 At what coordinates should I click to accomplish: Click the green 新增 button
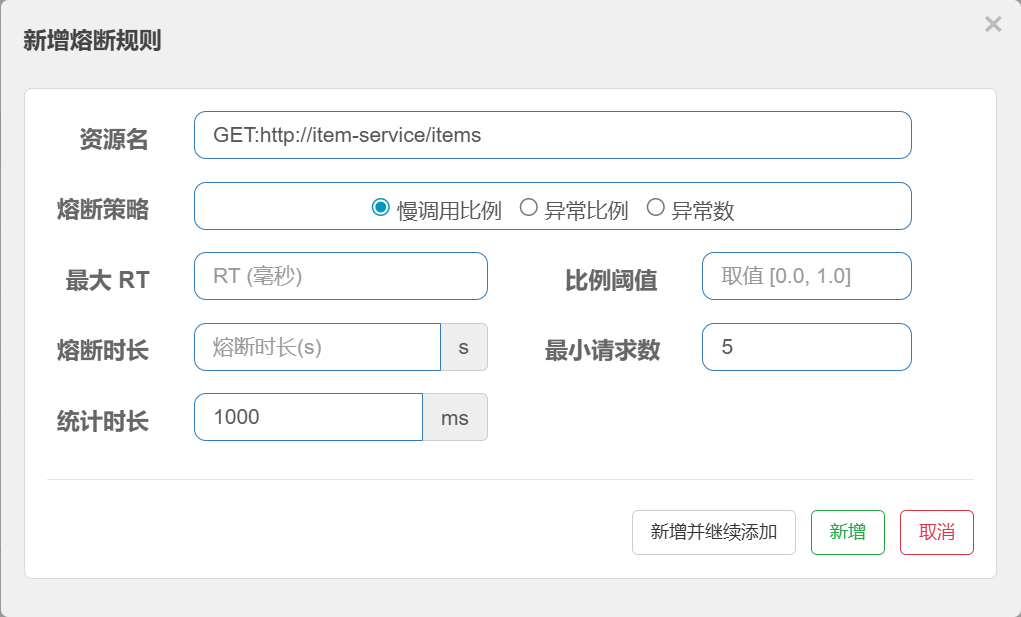[848, 532]
